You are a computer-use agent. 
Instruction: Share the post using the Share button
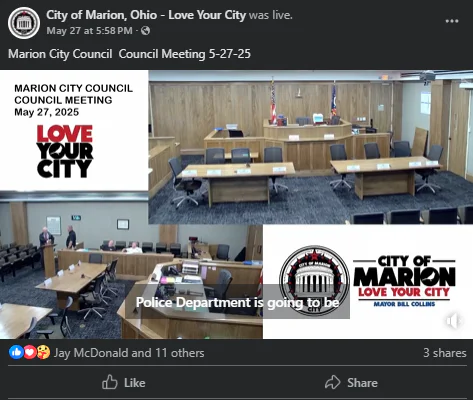click(x=351, y=383)
